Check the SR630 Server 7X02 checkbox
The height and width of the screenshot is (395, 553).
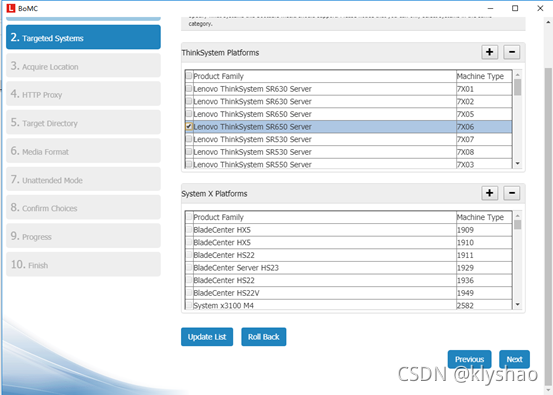coord(189,101)
